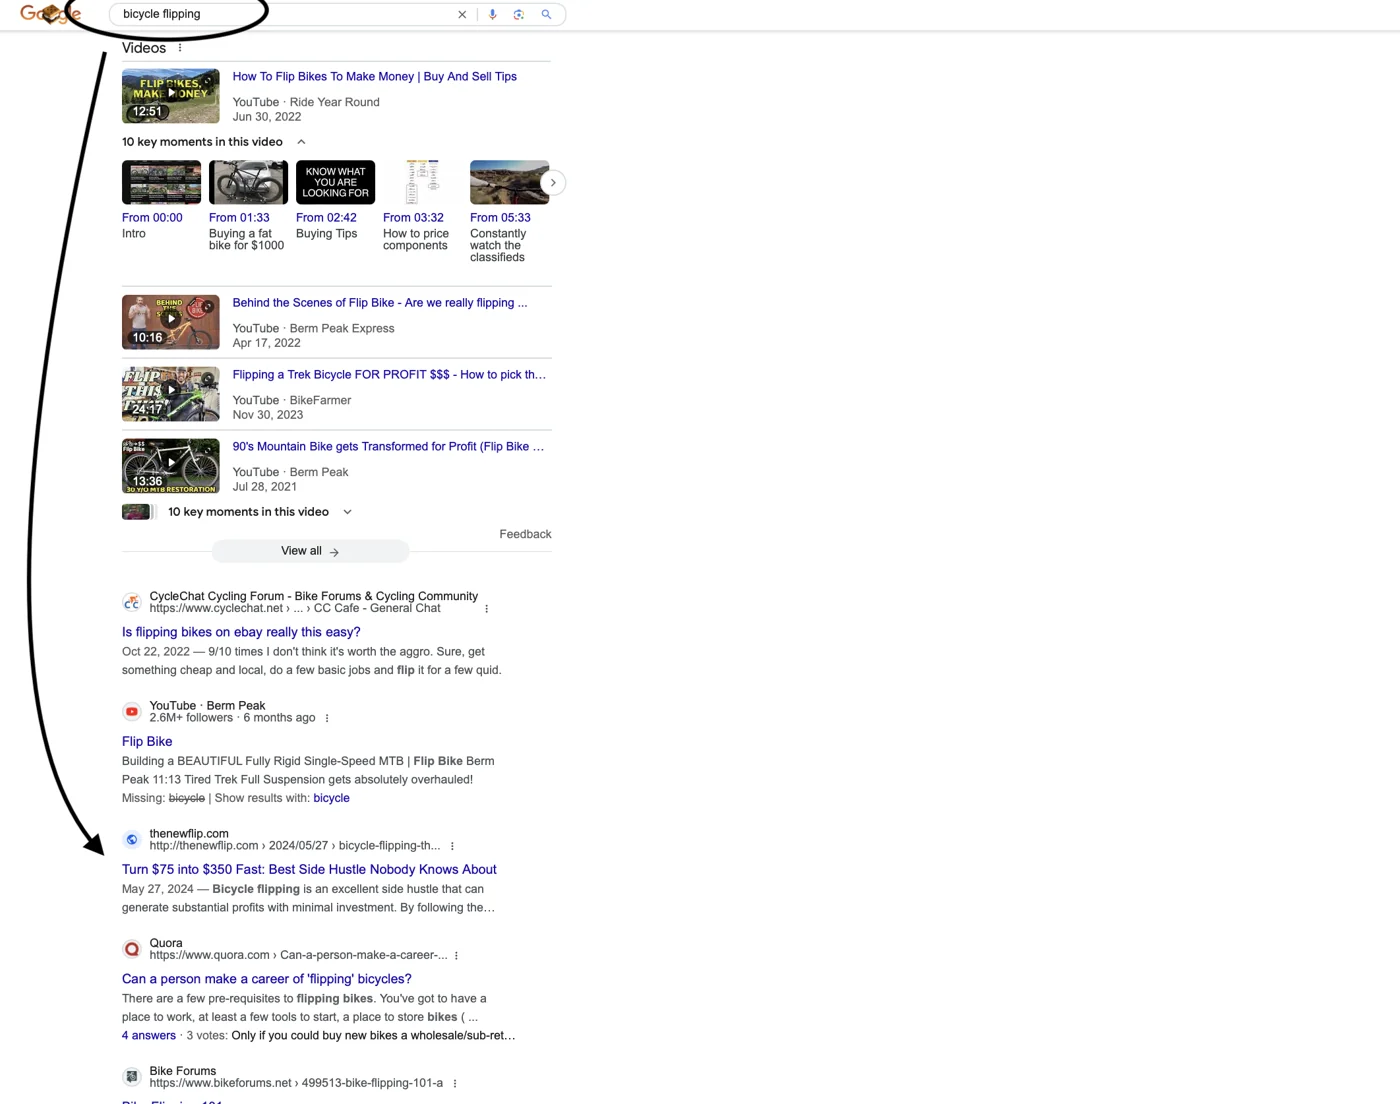
Task: Click the cyclechat.net URL breadcrumb
Action: pyautogui.click(x=295, y=608)
